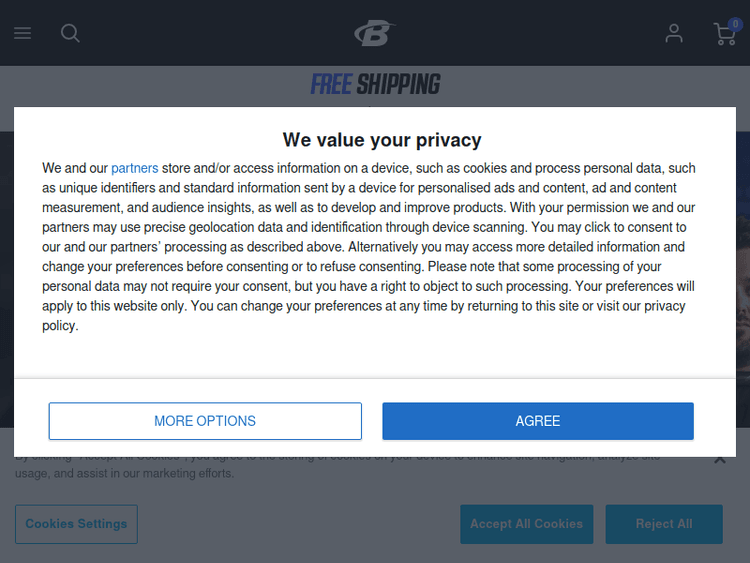This screenshot has width=750, height=563.
Task: Click the privacy consent paragraph text
Action: (x=370, y=247)
